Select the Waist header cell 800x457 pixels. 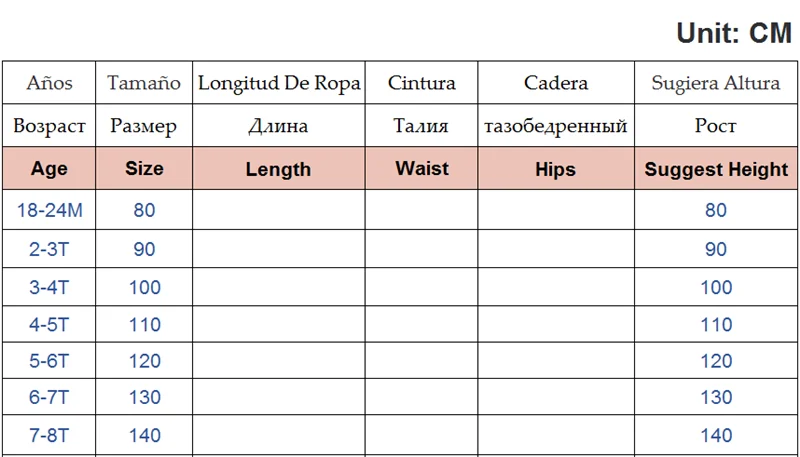[421, 168]
